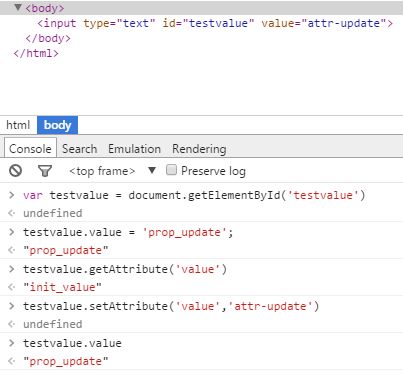
Task: Enable the Preserve log checkbox
Action: pyautogui.click(x=171, y=170)
